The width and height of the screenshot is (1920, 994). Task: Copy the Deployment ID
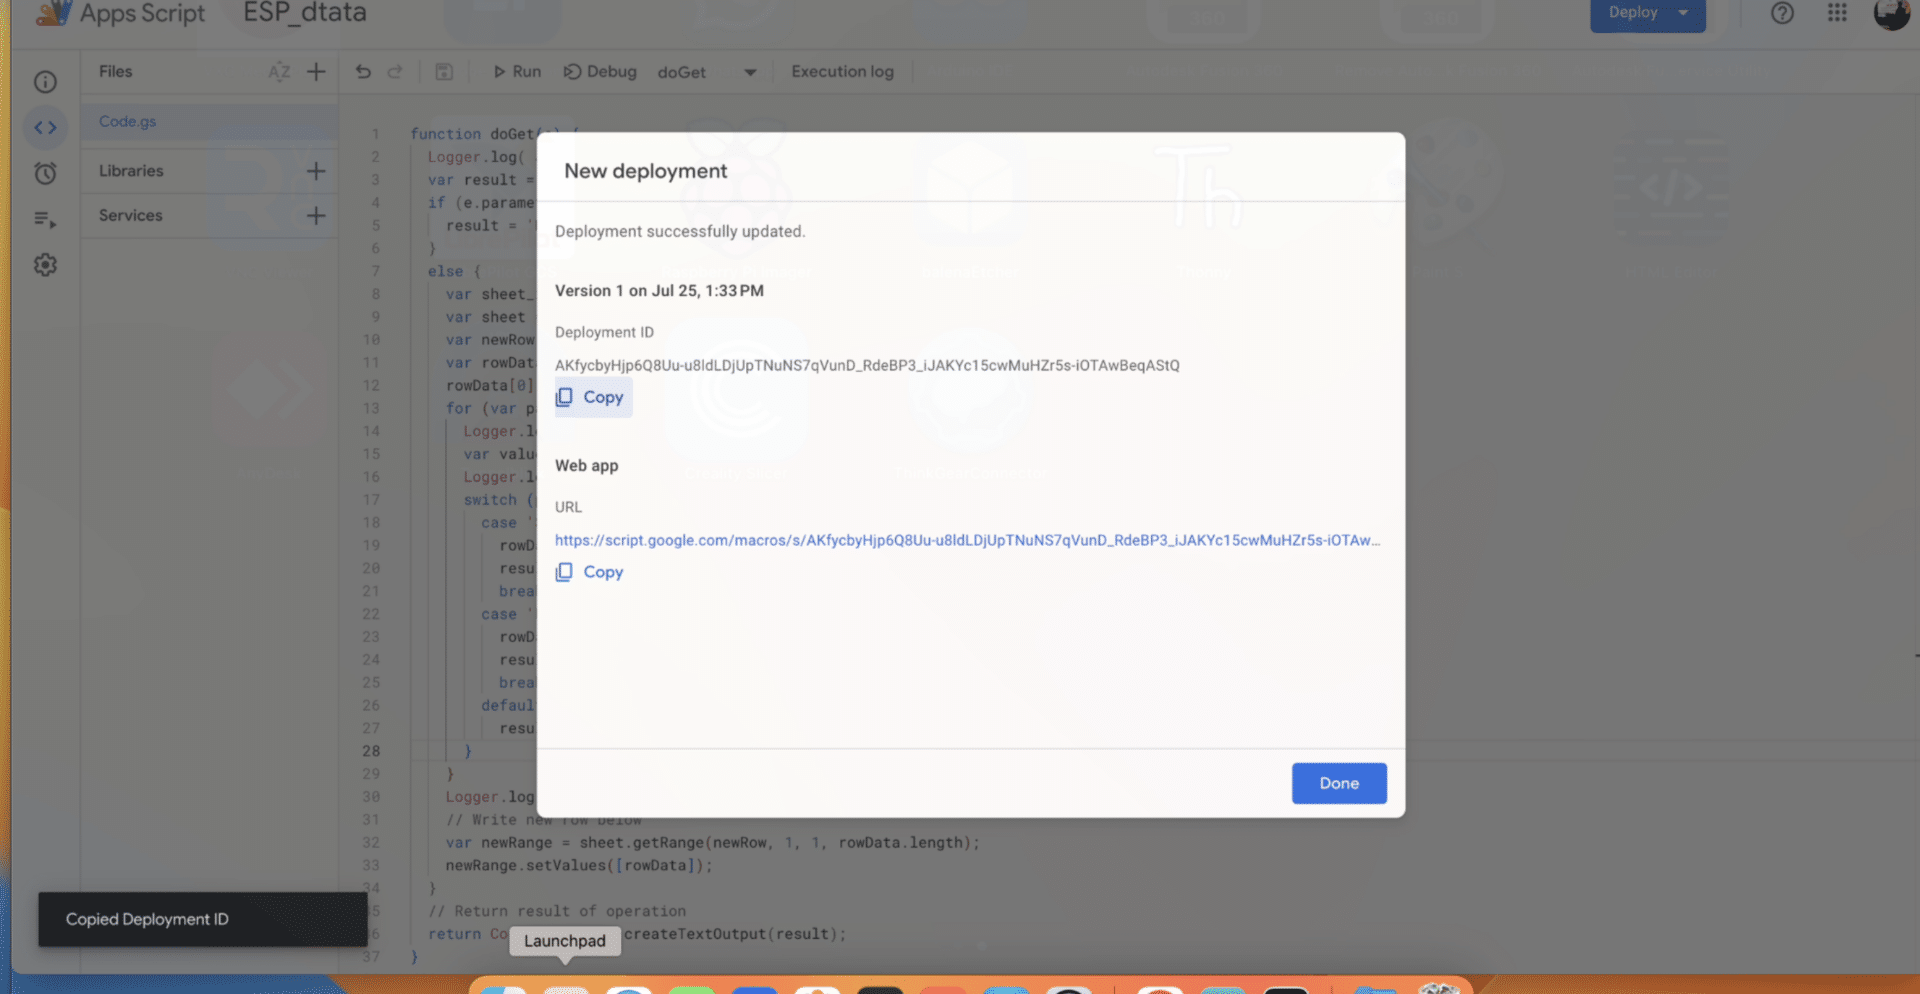[592, 397]
